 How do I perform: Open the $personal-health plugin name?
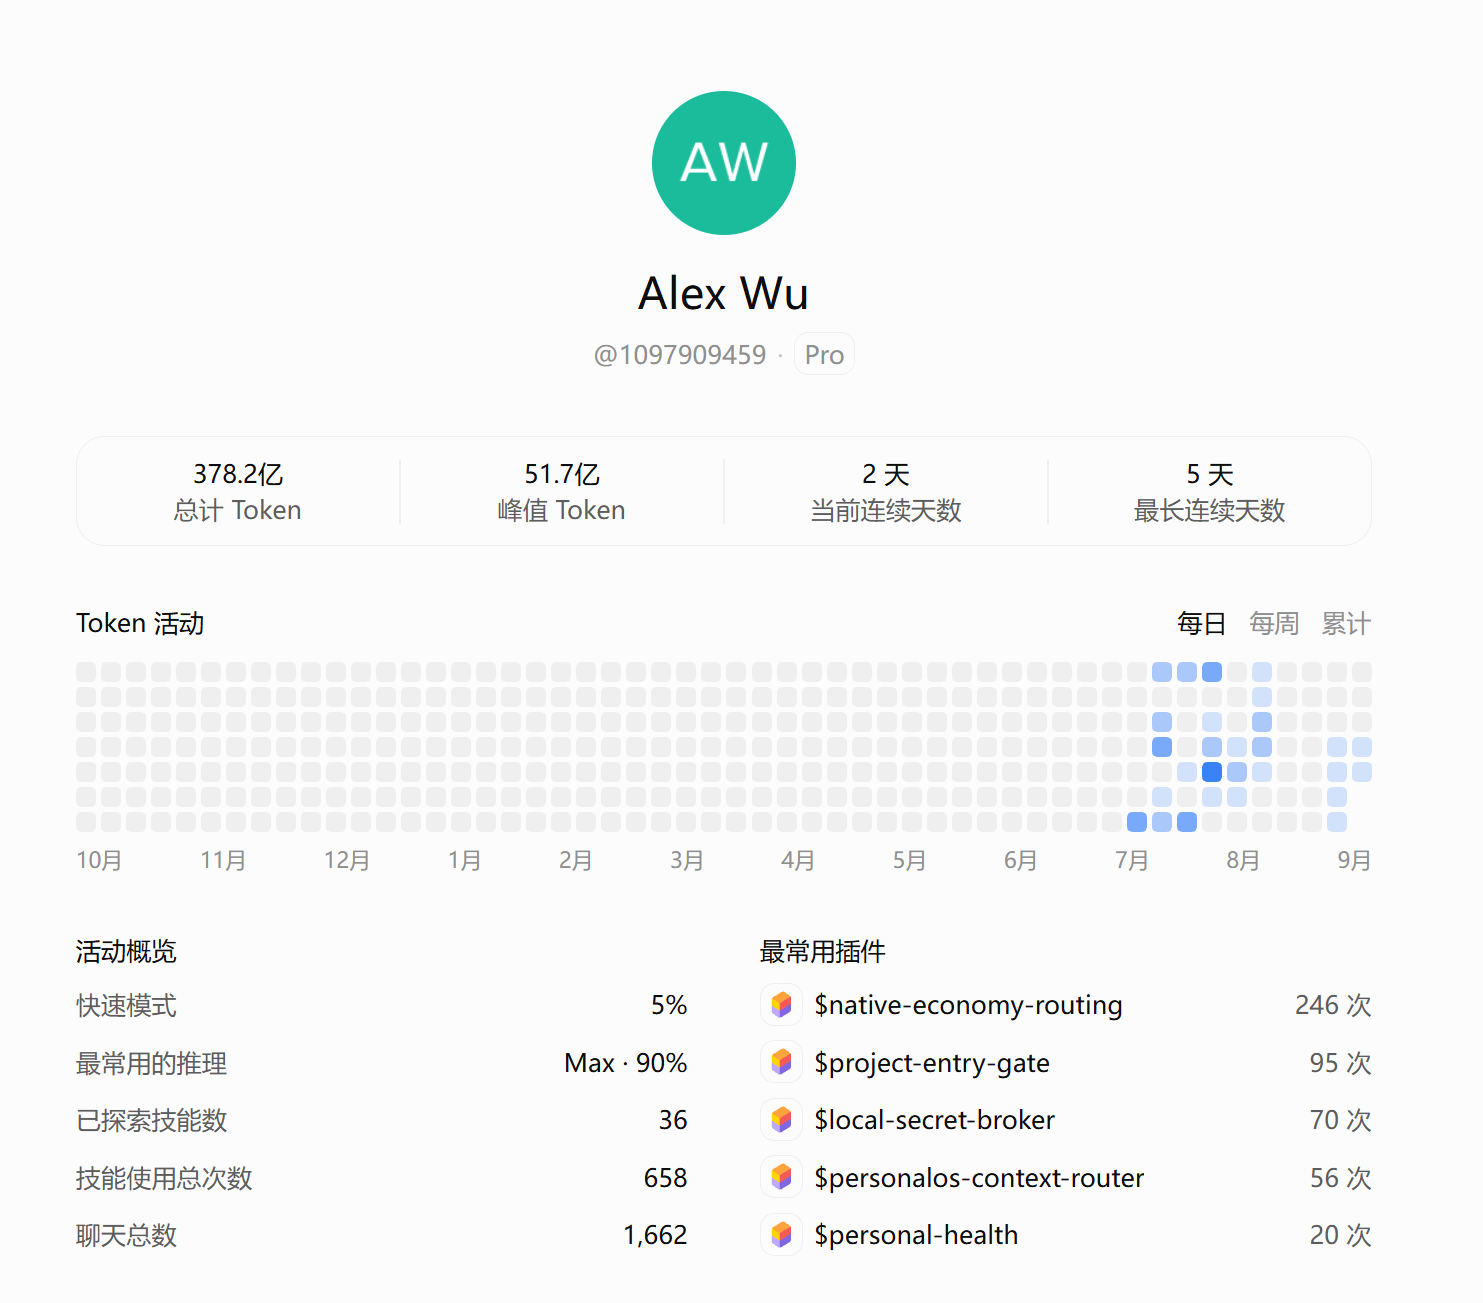(916, 1235)
